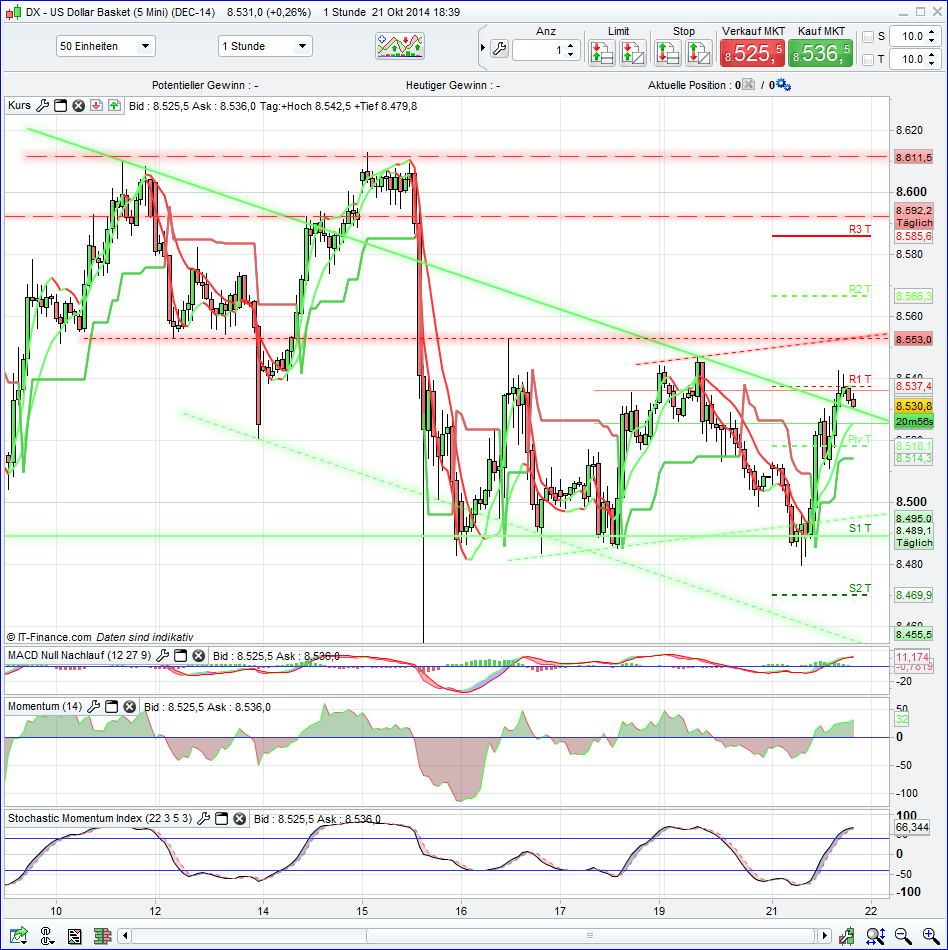This screenshot has height=950, width=948.
Task: Enable the S checkbox near top right
Action: [x=868, y=36]
